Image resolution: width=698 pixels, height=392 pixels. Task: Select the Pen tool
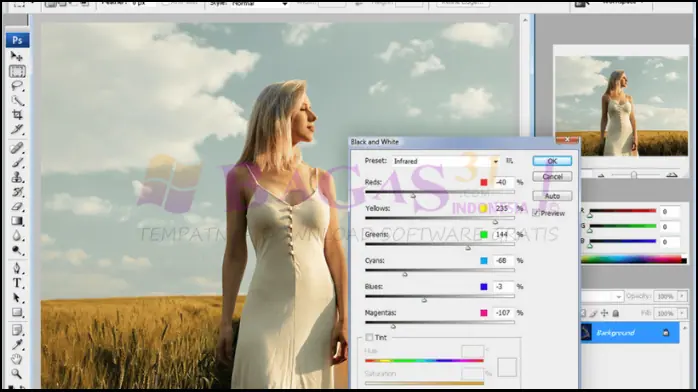(17, 268)
